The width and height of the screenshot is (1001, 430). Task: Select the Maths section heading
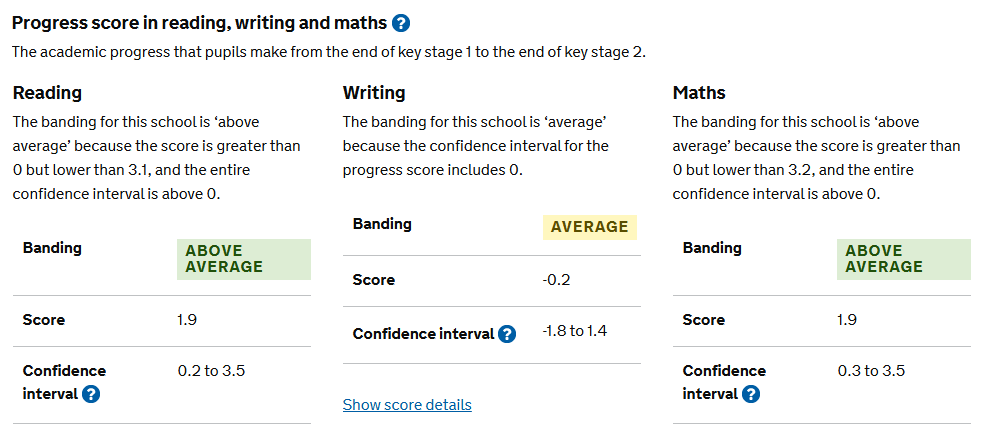(699, 93)
